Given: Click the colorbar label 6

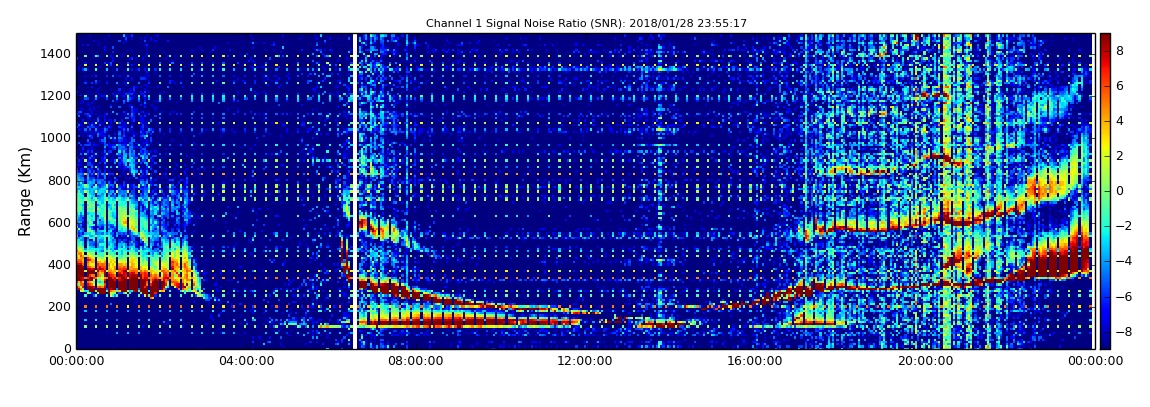Looking at the screenshot, I should point(1120,86).
